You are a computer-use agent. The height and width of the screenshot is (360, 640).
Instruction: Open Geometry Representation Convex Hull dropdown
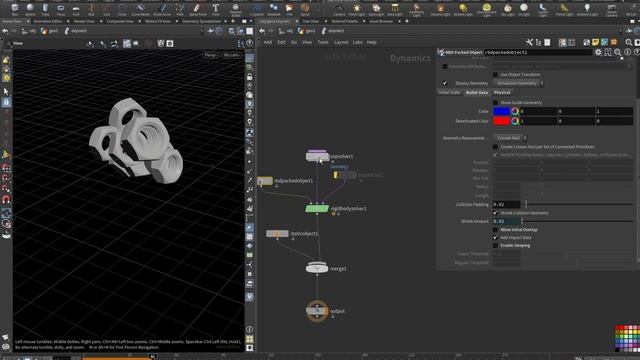coord(510,138)
